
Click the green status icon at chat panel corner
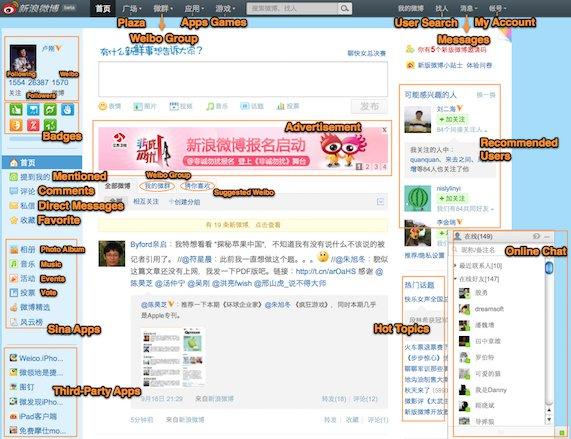pos(562,432)
